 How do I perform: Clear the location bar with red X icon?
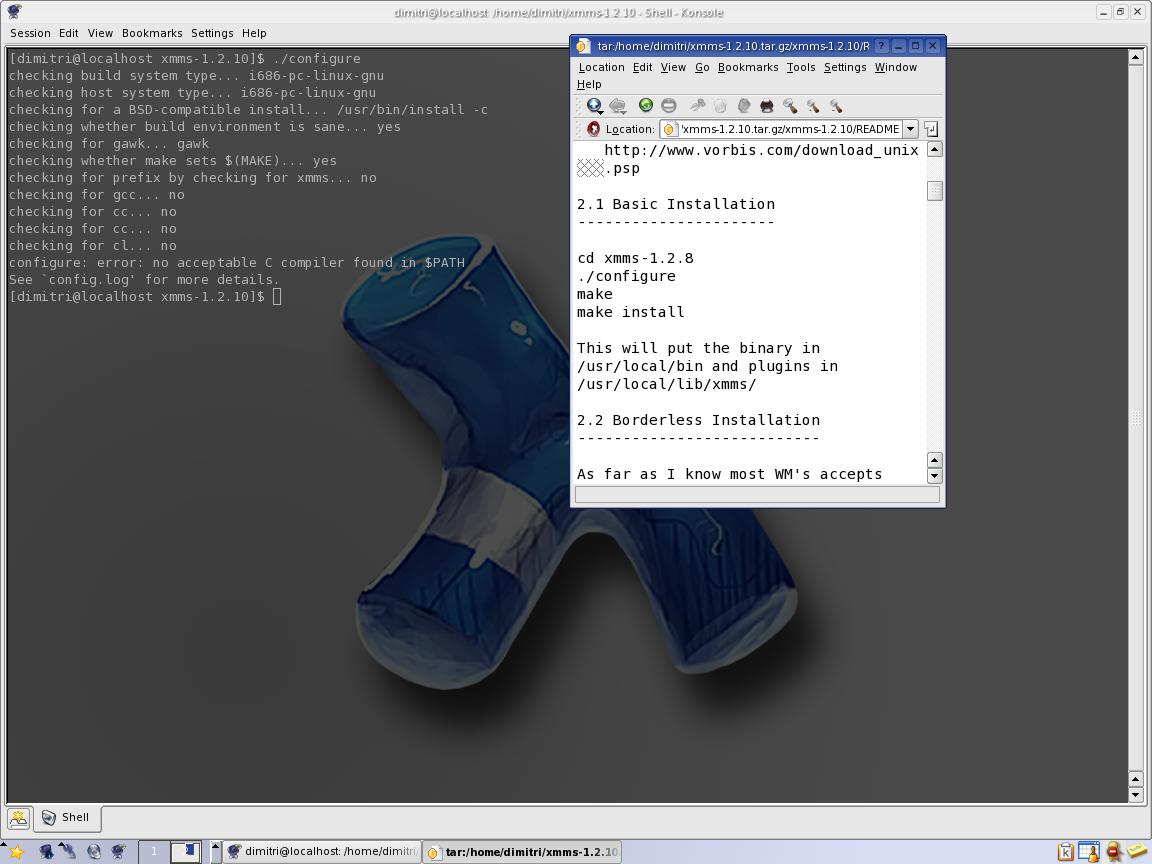click(594, 129)
